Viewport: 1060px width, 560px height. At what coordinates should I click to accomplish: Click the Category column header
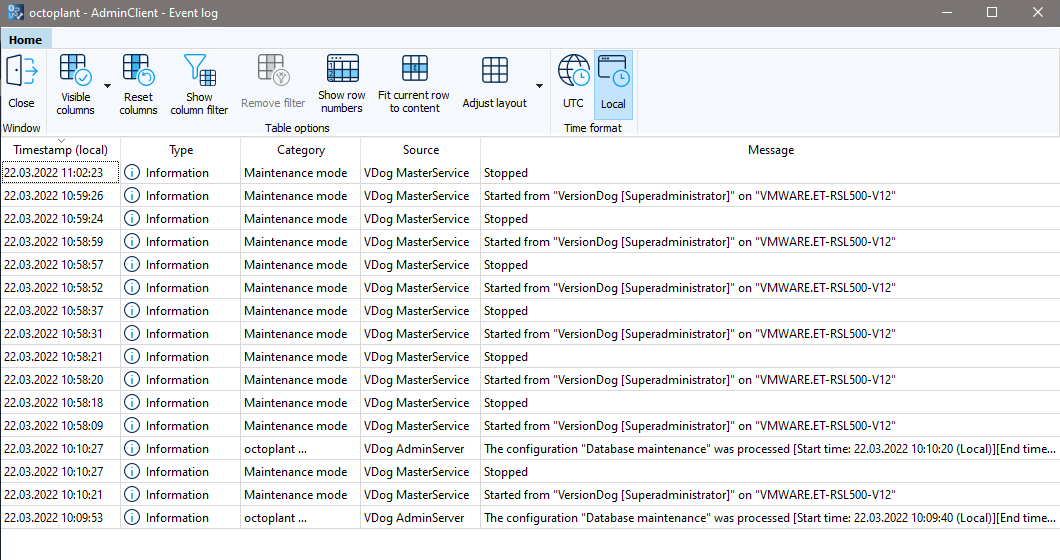point(300,150)
